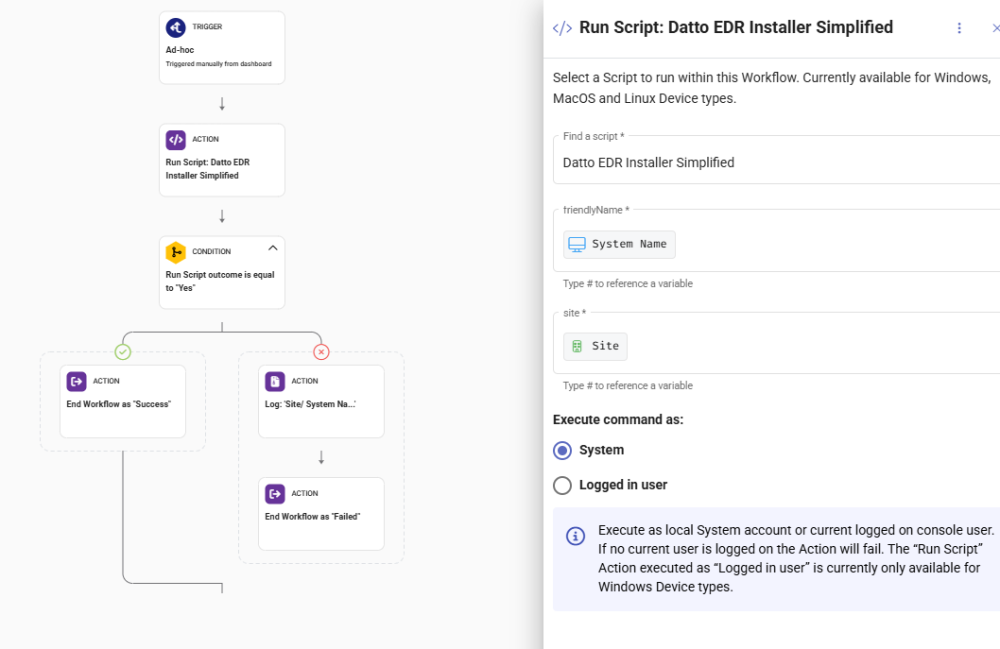Click the Execute command as label
1000x649 pixels.
pyautogui.click(x=618, y=419)
